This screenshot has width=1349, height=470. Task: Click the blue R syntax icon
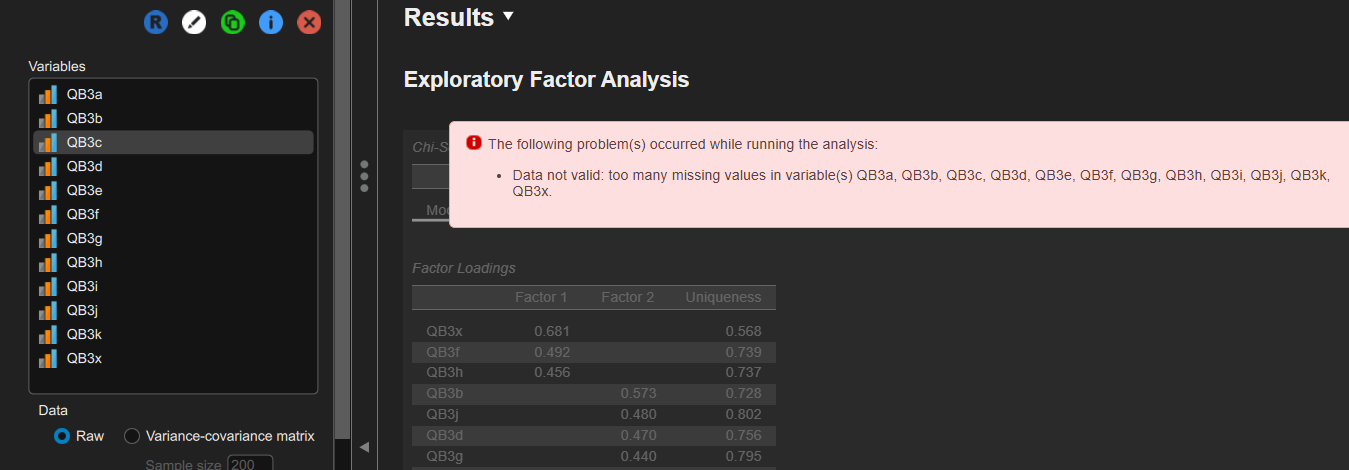tap(155, 22)
